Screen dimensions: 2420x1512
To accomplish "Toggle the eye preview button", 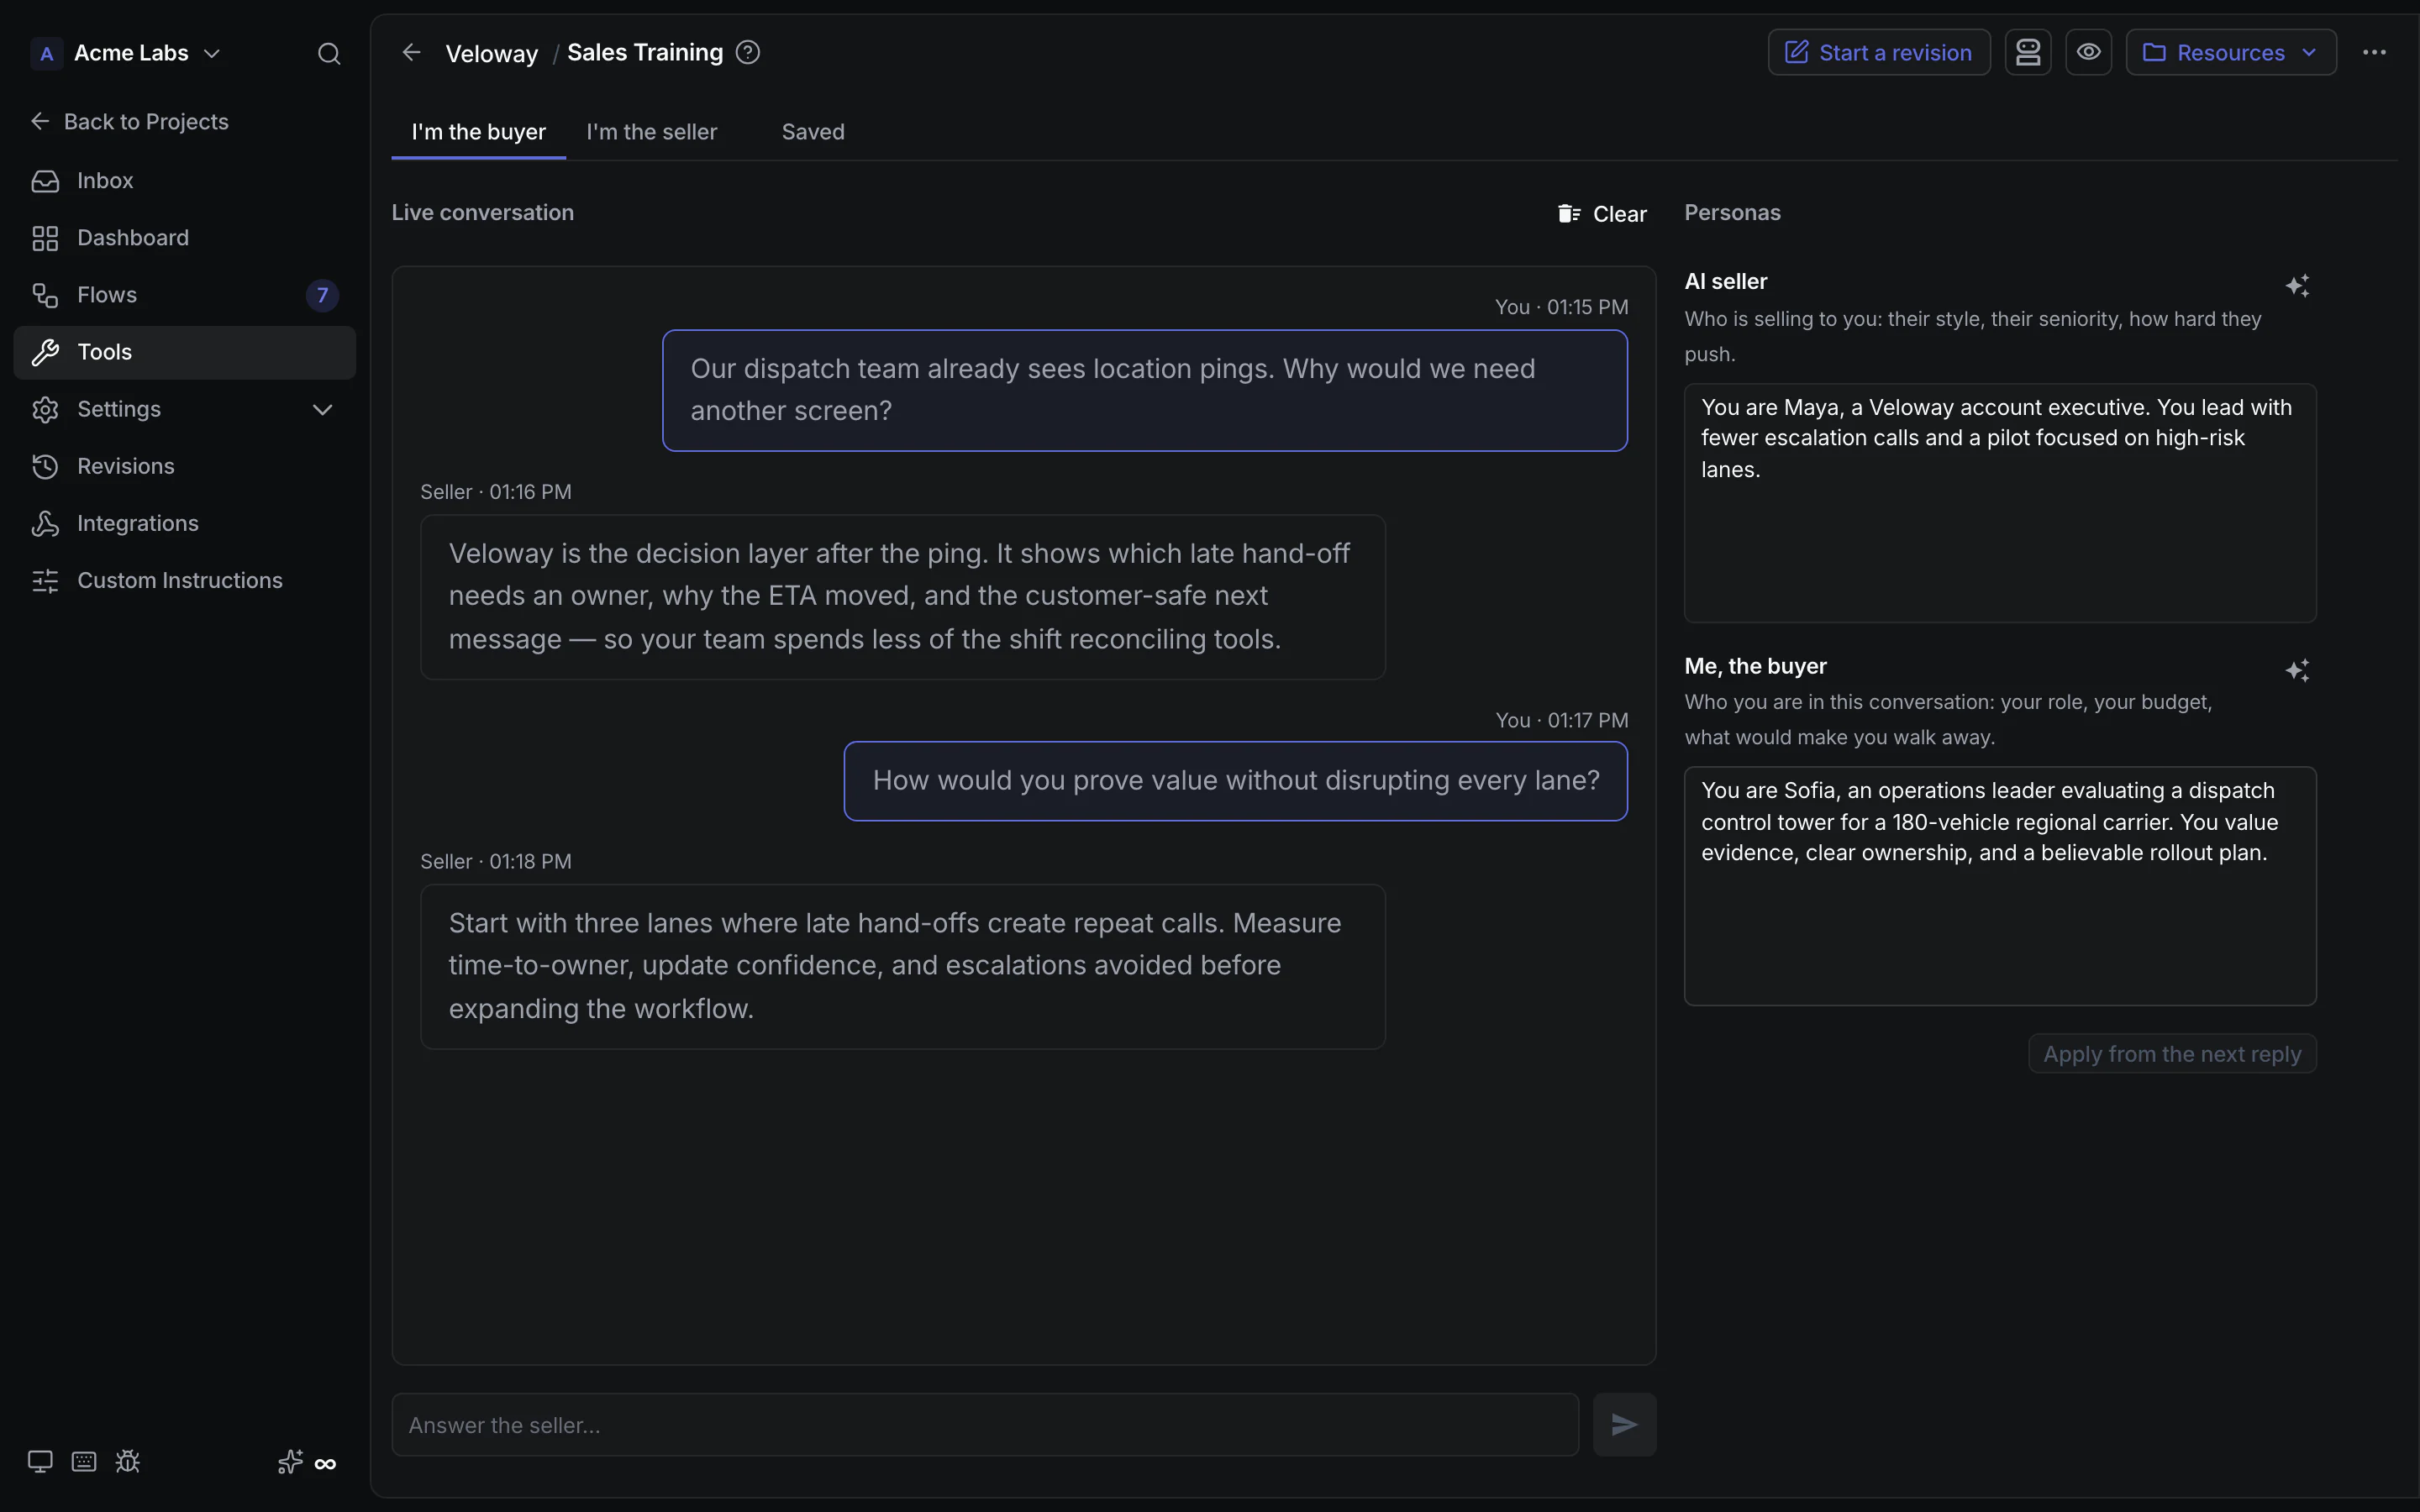I will 2088,52.
